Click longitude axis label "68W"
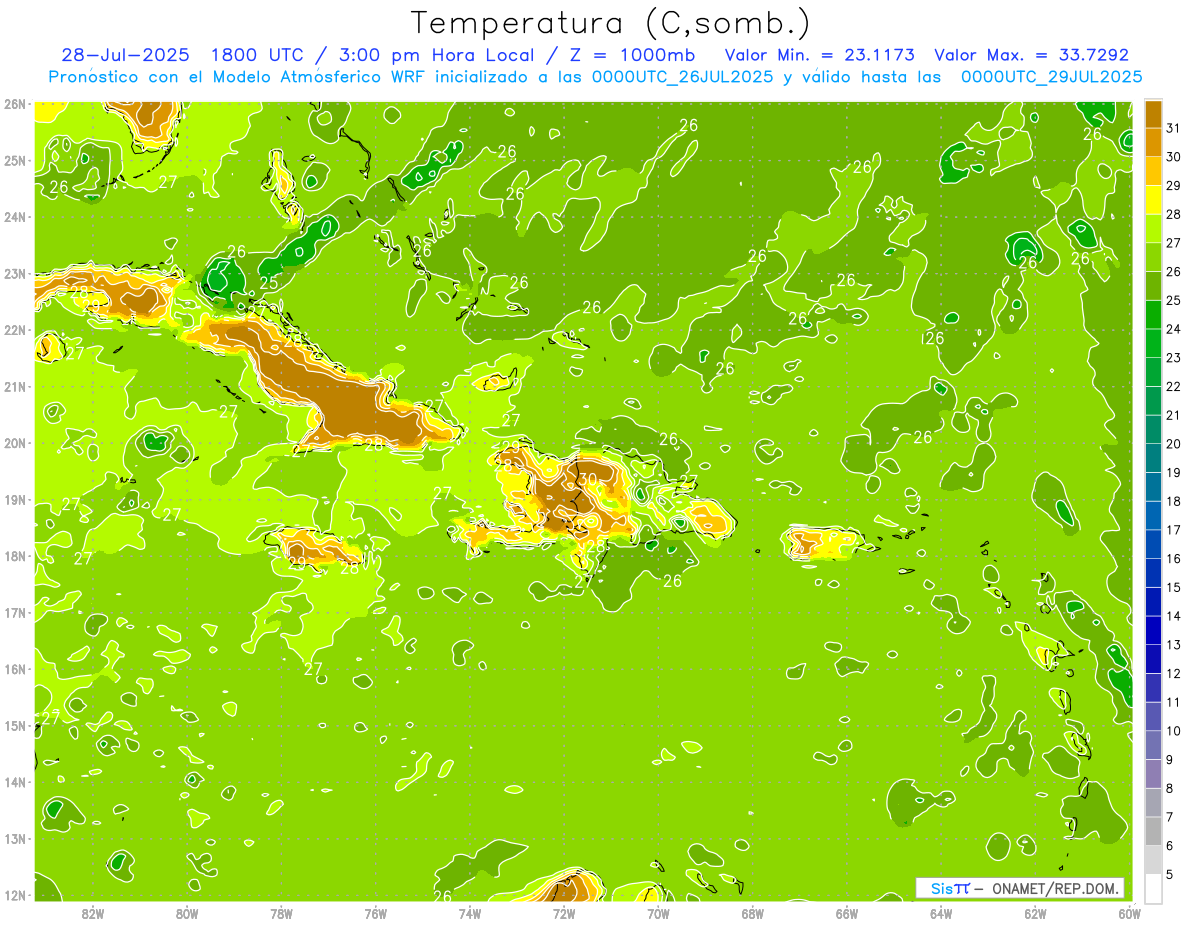Screen dimensions: 1200x927 tap(752, 913)
